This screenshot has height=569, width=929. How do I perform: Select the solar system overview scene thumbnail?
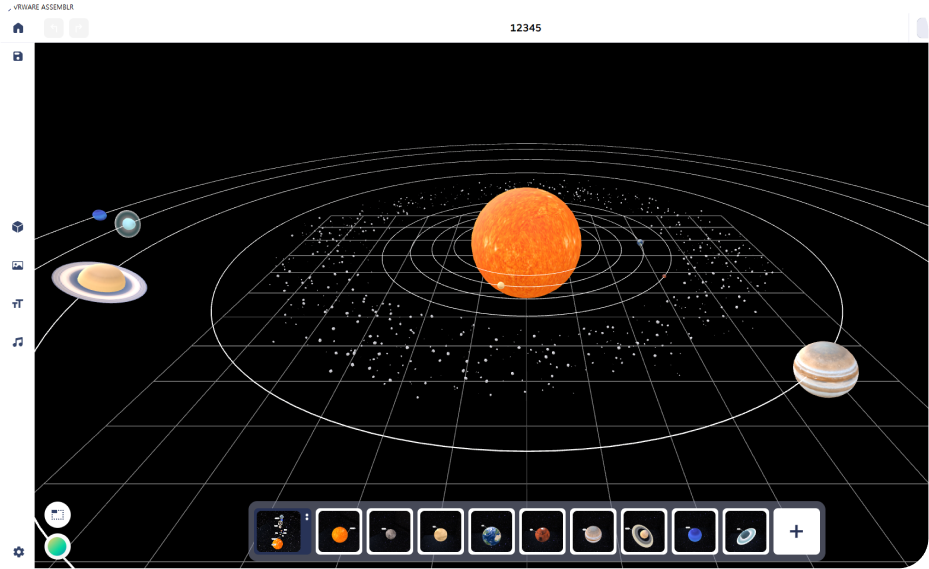(x=278, y=532)
